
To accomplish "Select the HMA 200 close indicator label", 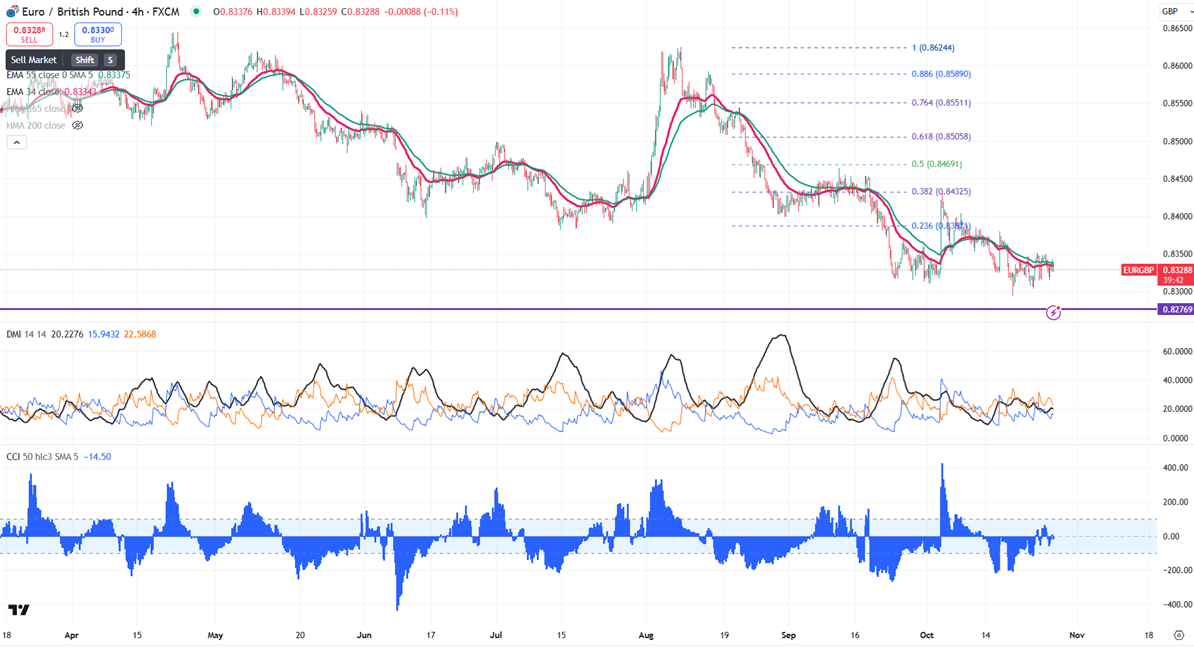I will pyautogui.click(x=36, y=125).
